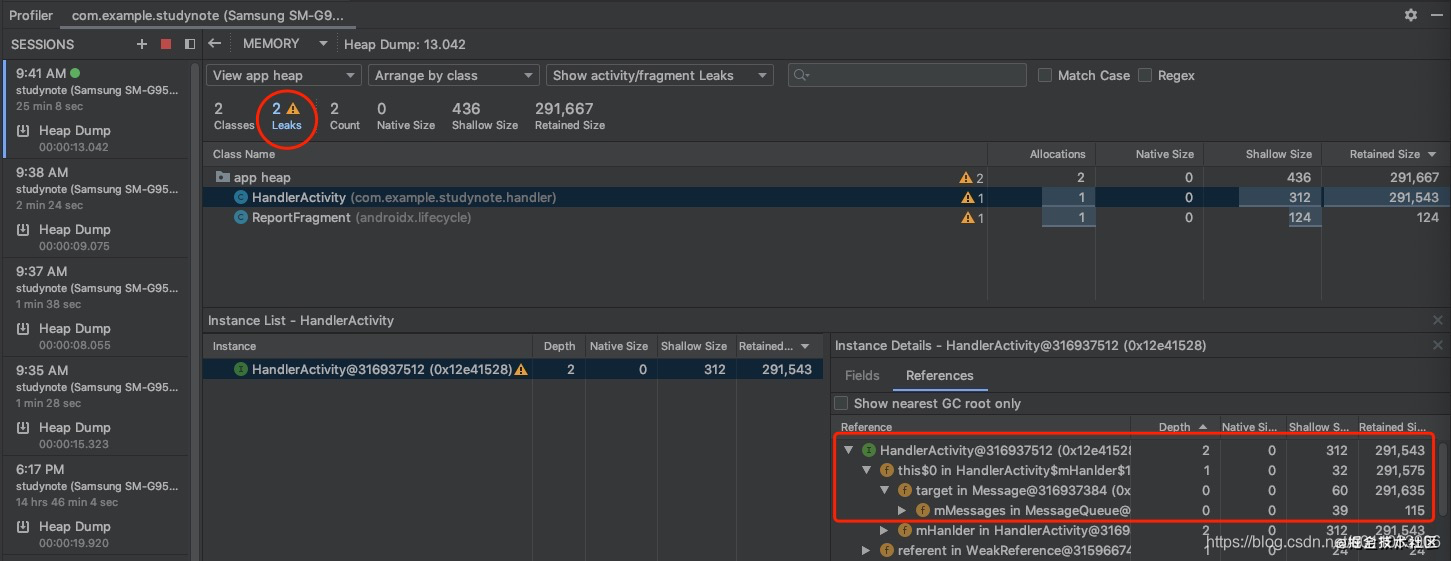Open profiler settings gear
The width and height of the screenshot is (1451, 561).
click(1411, 15)
